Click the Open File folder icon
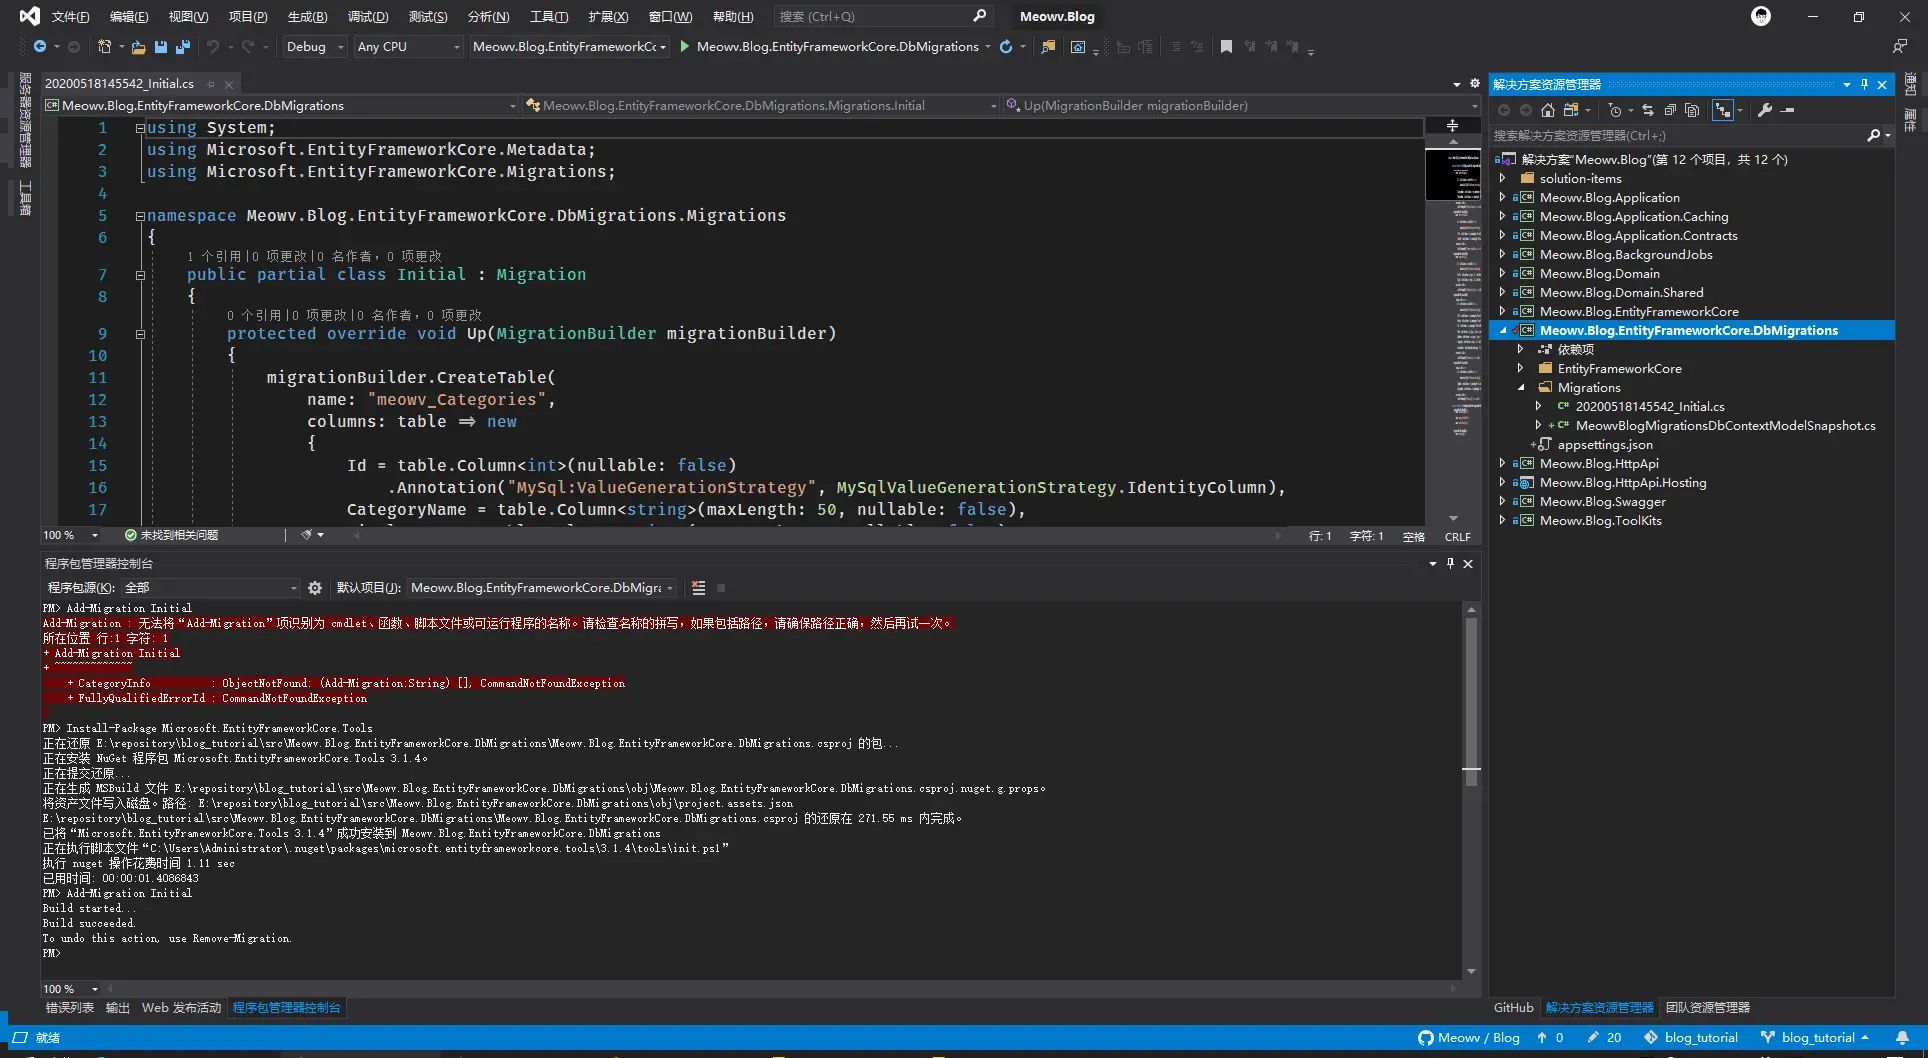The width and height of the screenshot is (1928, 1058). (x=138, y=47)
